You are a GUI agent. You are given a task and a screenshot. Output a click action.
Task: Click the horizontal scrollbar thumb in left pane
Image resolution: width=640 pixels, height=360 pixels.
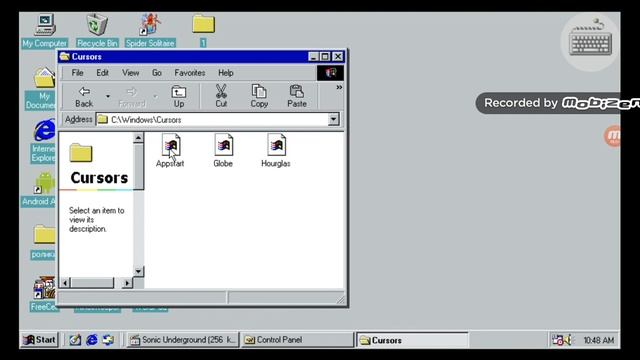(92, 282)
